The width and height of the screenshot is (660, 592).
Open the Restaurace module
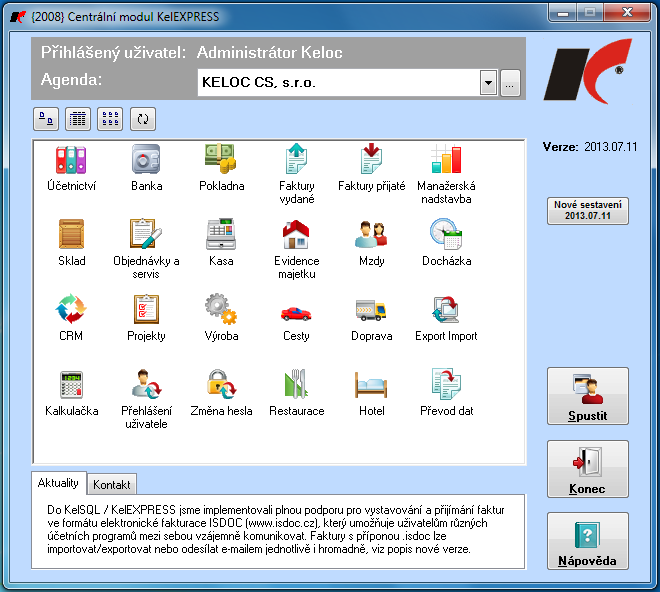296,392
